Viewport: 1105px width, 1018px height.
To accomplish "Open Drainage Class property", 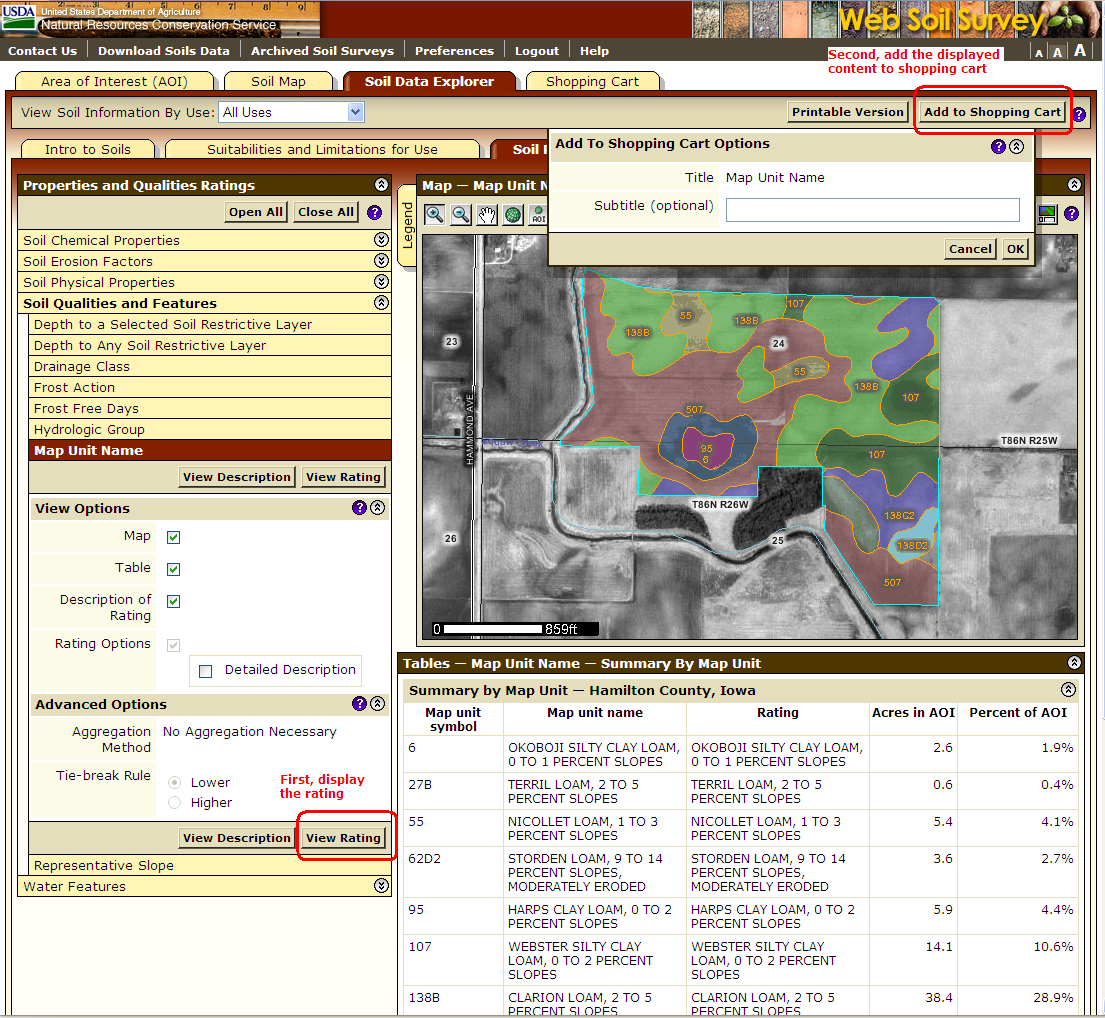I will [x=210, y=366].
